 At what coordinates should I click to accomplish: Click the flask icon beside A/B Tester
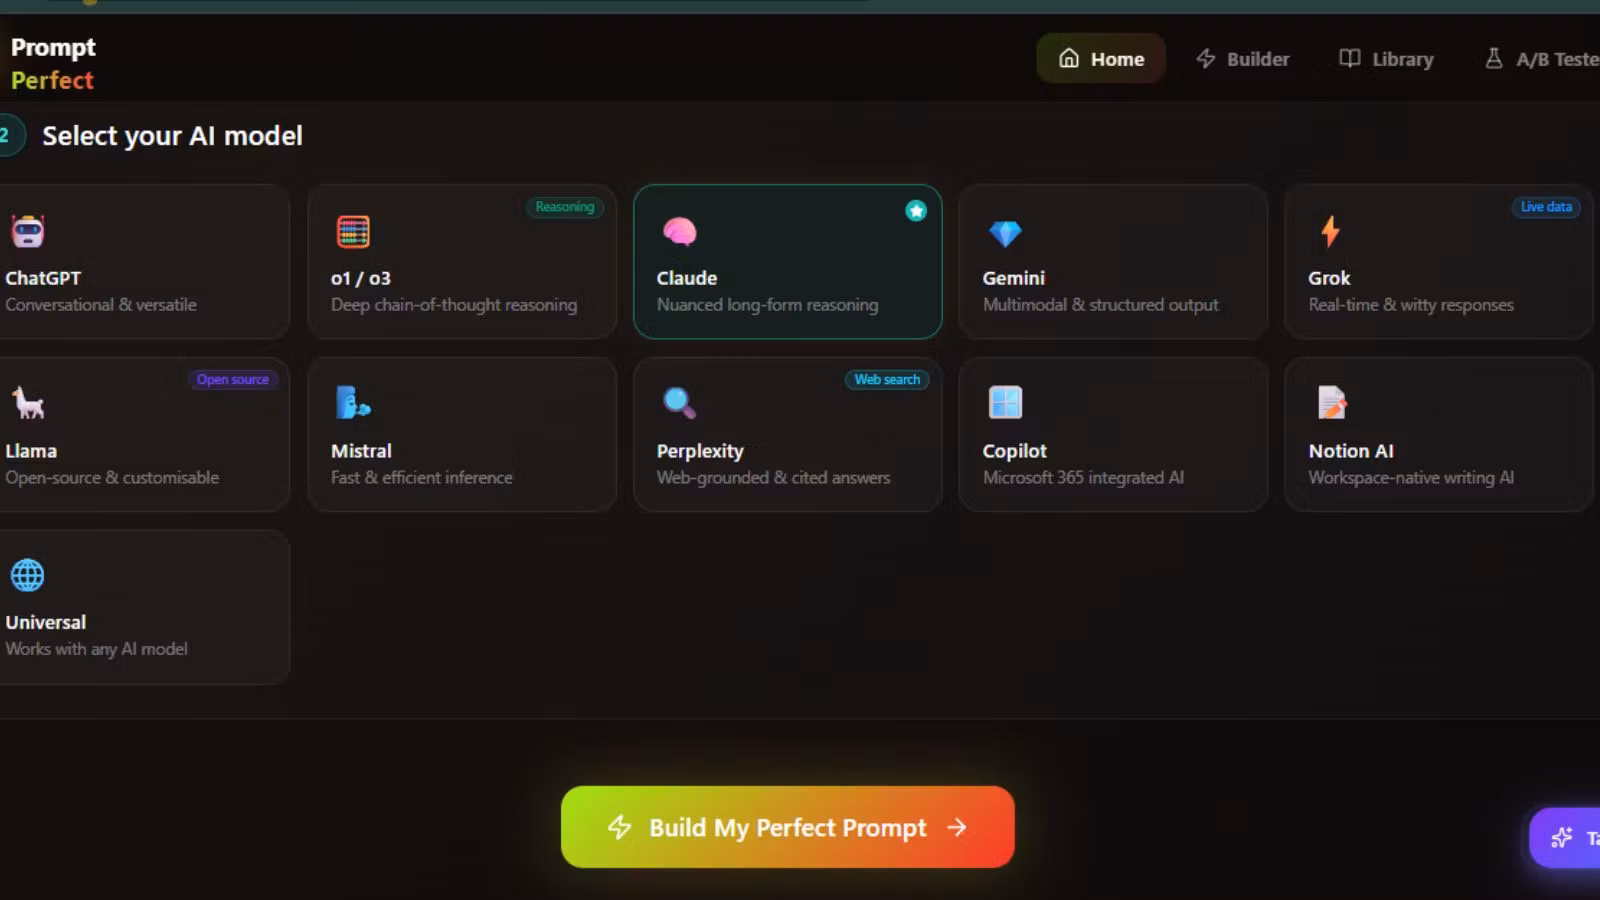1494,58
